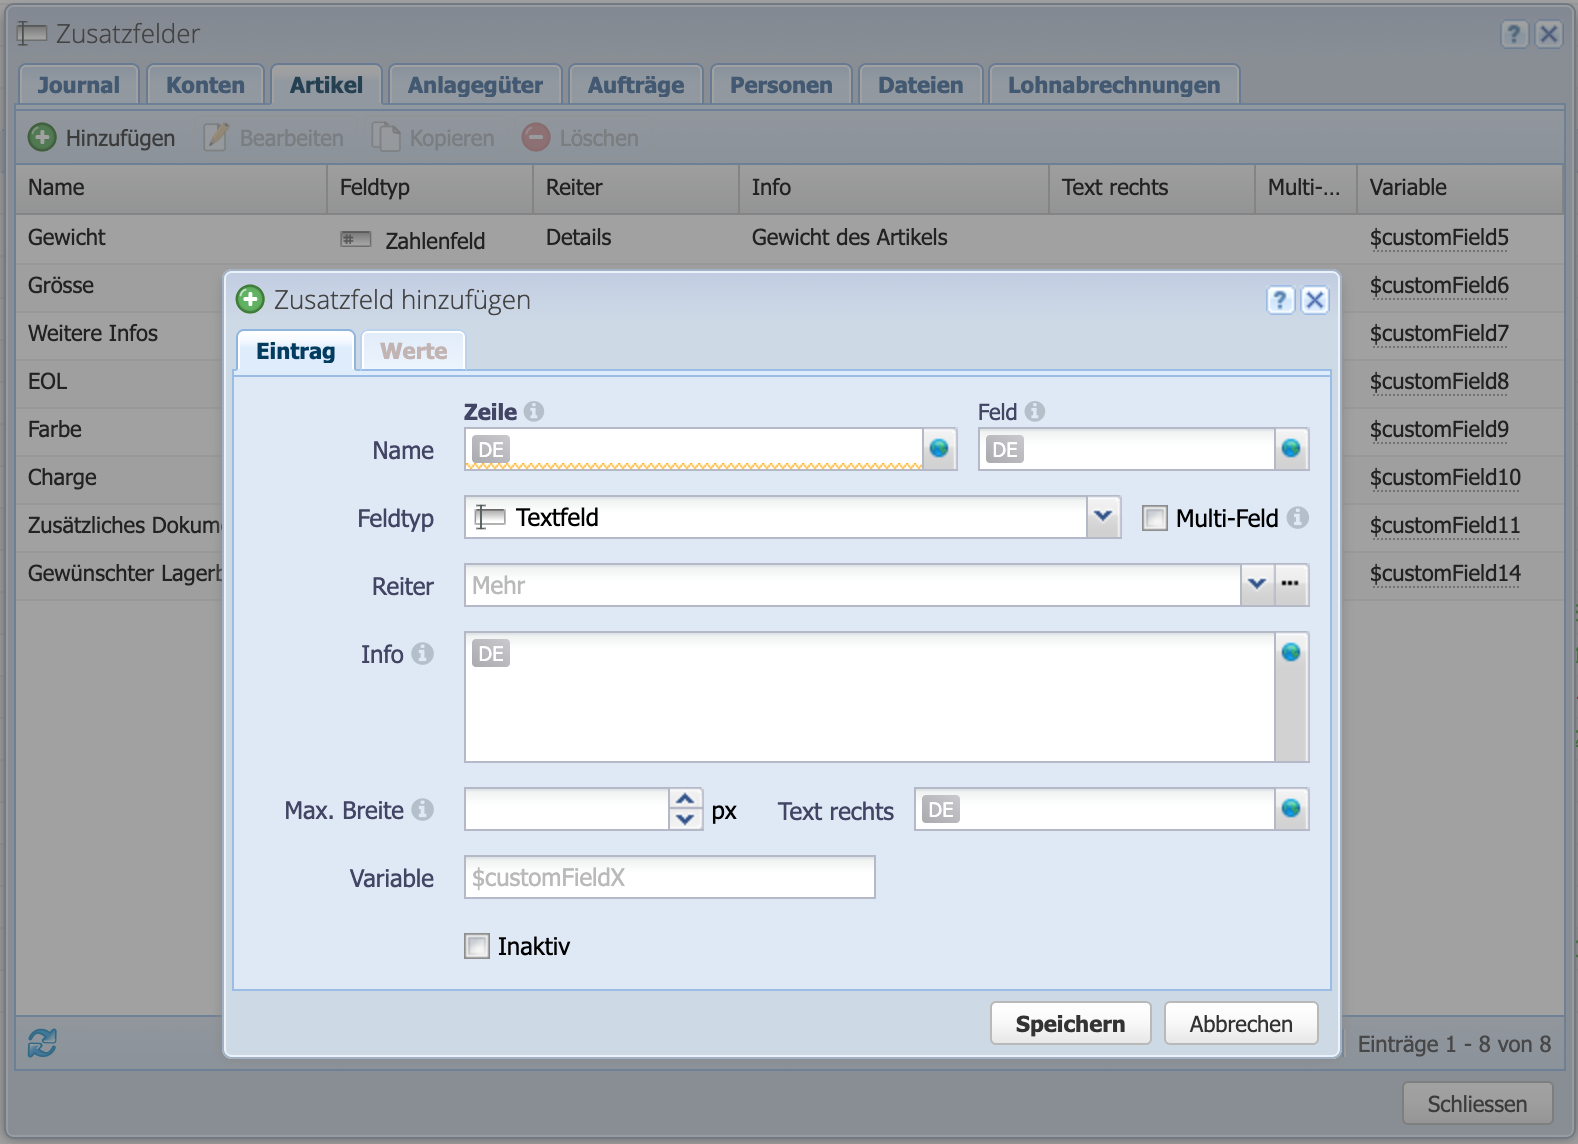
Task: Open translations globe for the Info textarea
Action: pyautogui.click(x=1291, y=653)
